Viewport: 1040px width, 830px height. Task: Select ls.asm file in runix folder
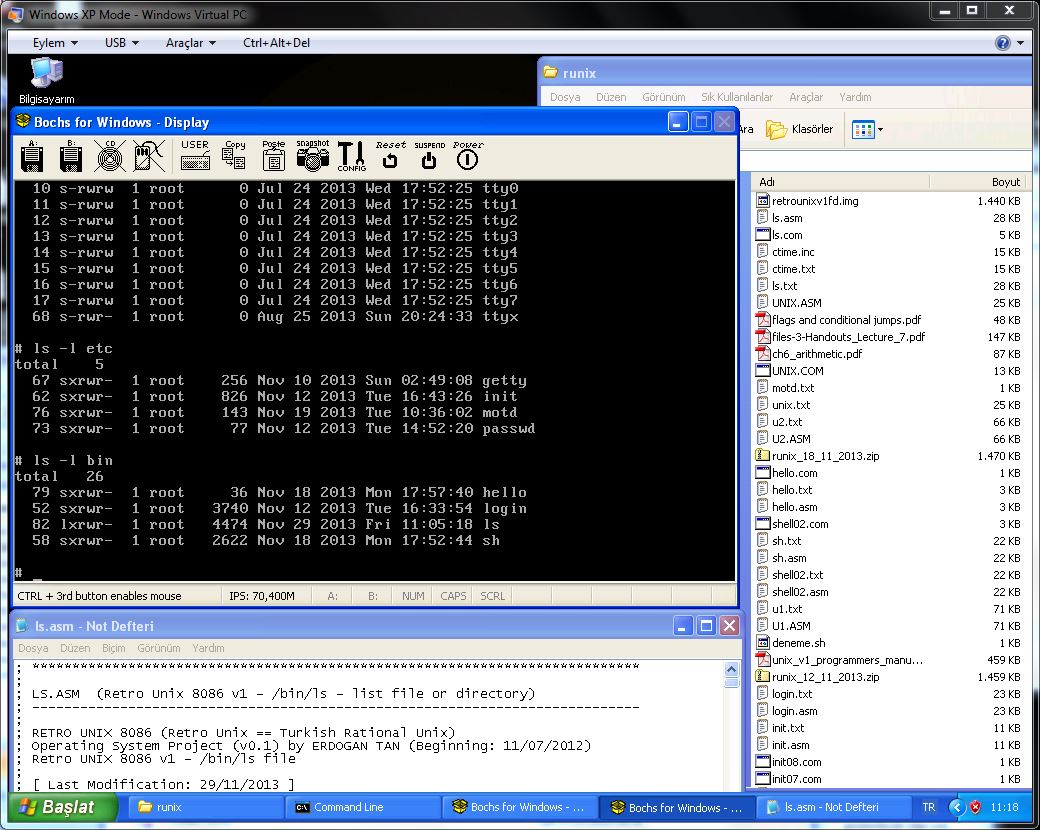(779, 218)
